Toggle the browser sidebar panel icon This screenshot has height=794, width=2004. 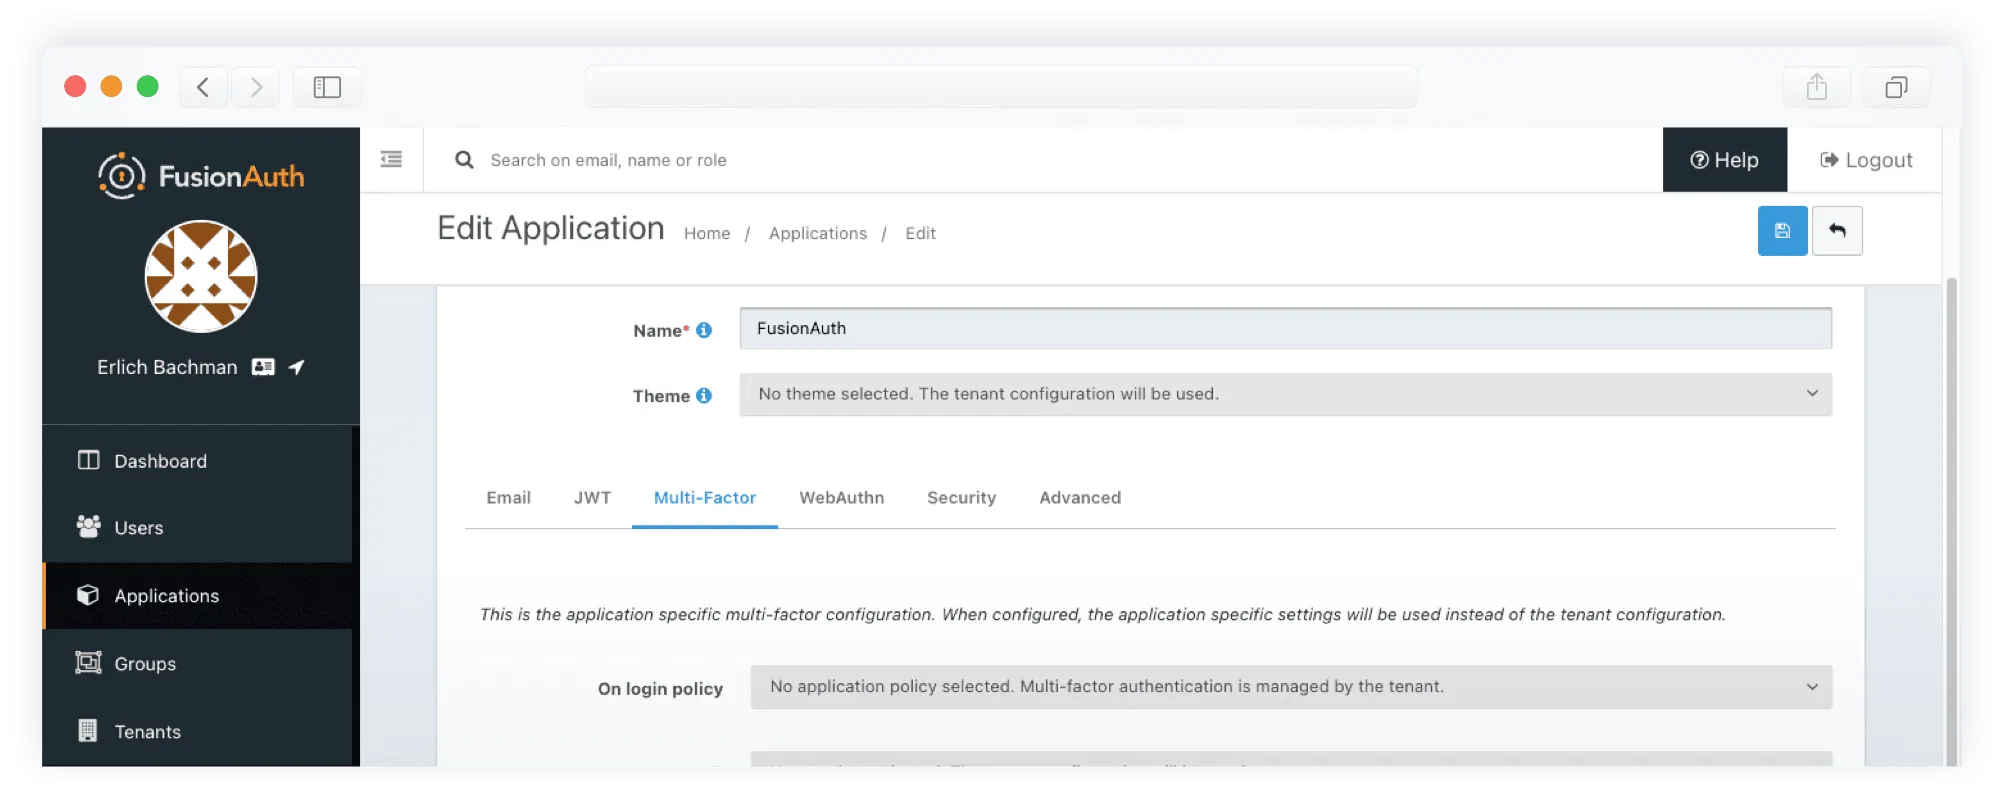[x=327, y=87]
